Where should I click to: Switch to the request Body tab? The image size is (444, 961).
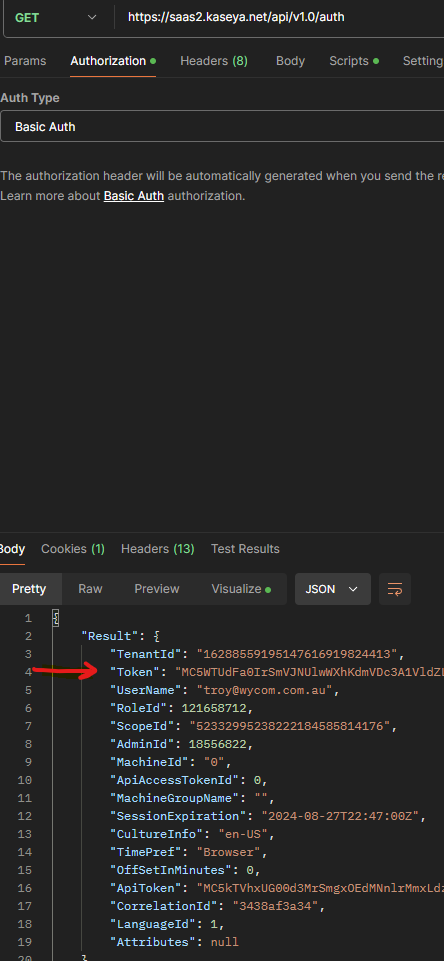point(290,61)
